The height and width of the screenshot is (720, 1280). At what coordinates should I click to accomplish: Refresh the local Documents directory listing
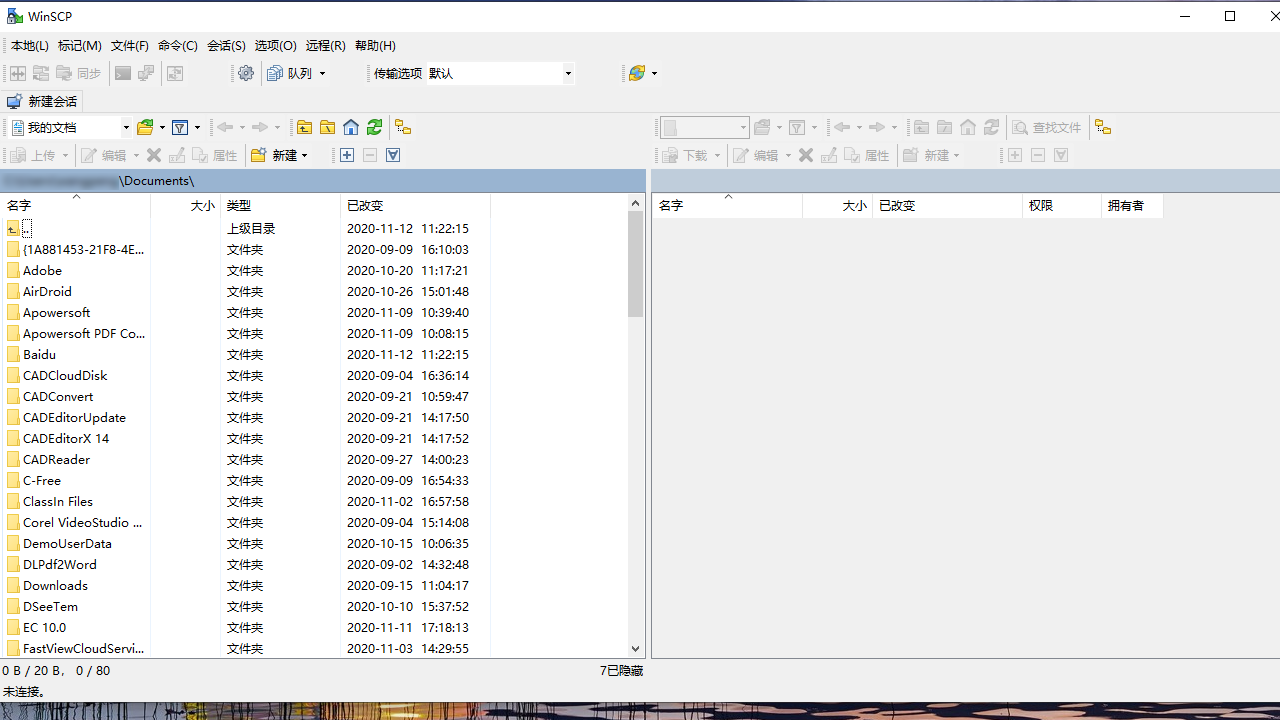[374, 127]
